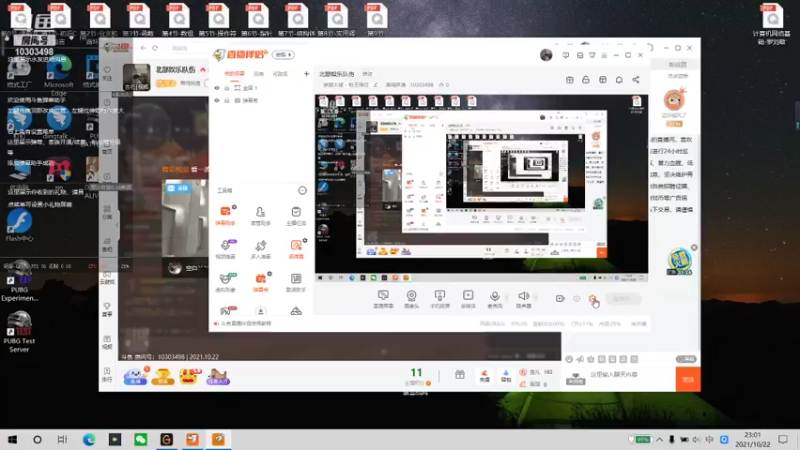Image resolution: width=800 pixels, height=450 pixels.
Task: Click the triangle tool icon at toolbox bottom
Action: [296, 311]
